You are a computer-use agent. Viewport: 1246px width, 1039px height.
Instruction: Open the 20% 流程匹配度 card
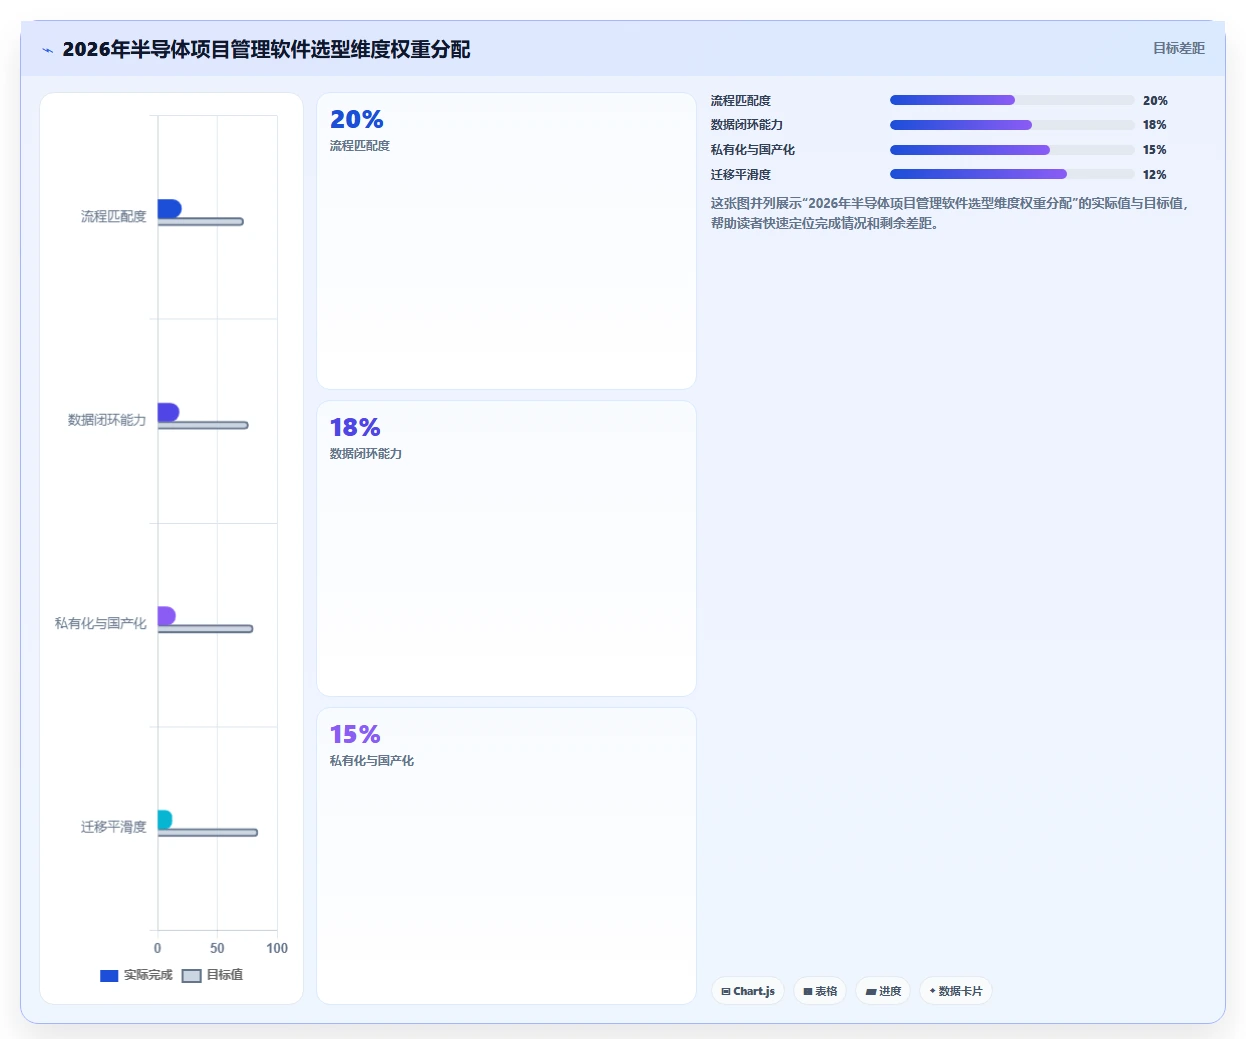tap(506, 241)
